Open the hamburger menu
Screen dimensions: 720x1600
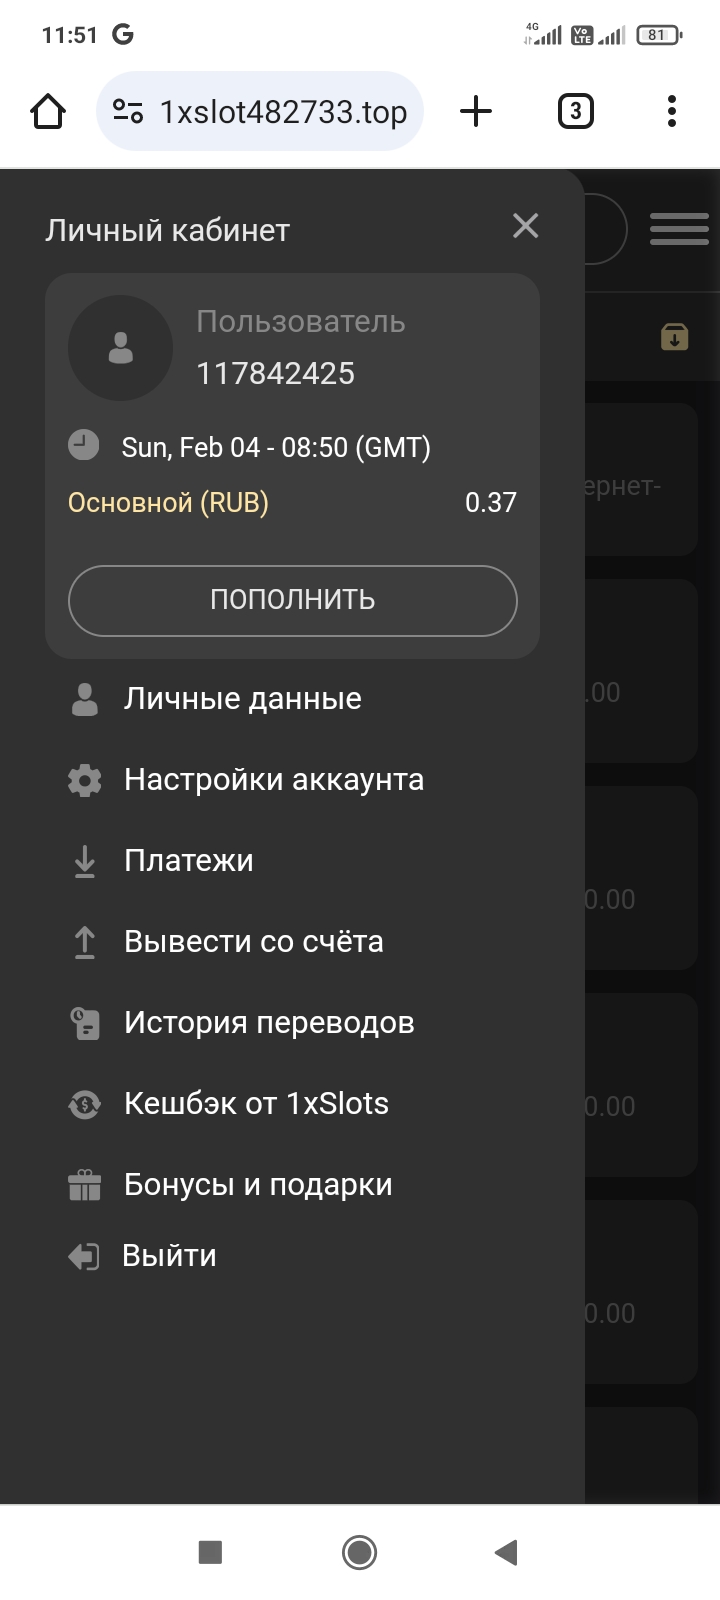pos(679,229)
